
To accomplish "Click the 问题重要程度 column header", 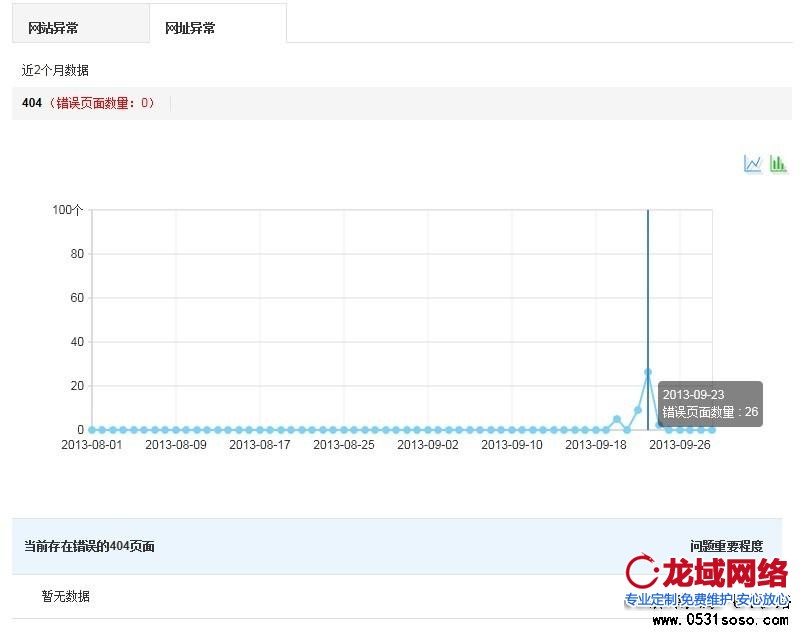I will [x=726, y=546].
